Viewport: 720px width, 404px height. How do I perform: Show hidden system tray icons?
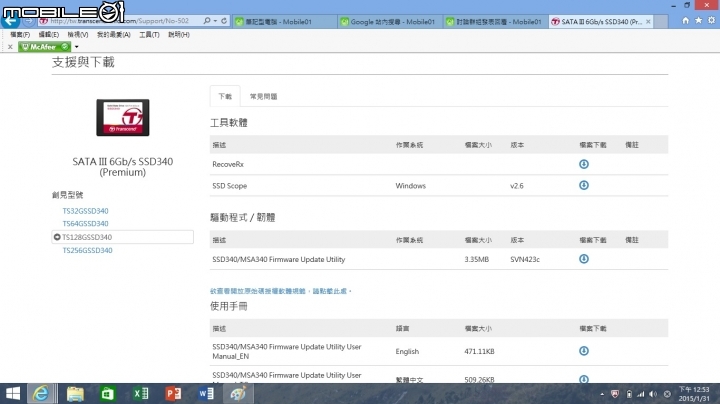602,394
